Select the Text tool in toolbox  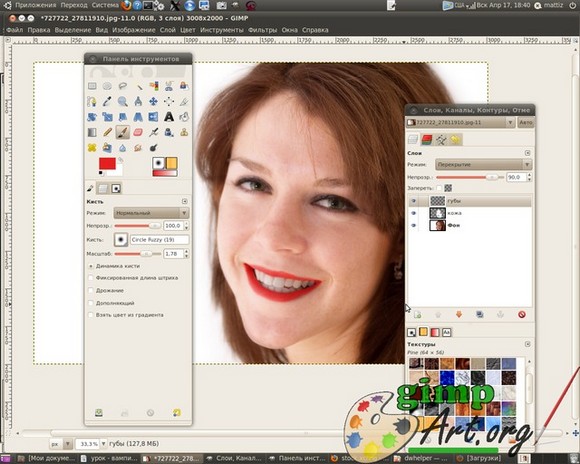tap(169, 117)
